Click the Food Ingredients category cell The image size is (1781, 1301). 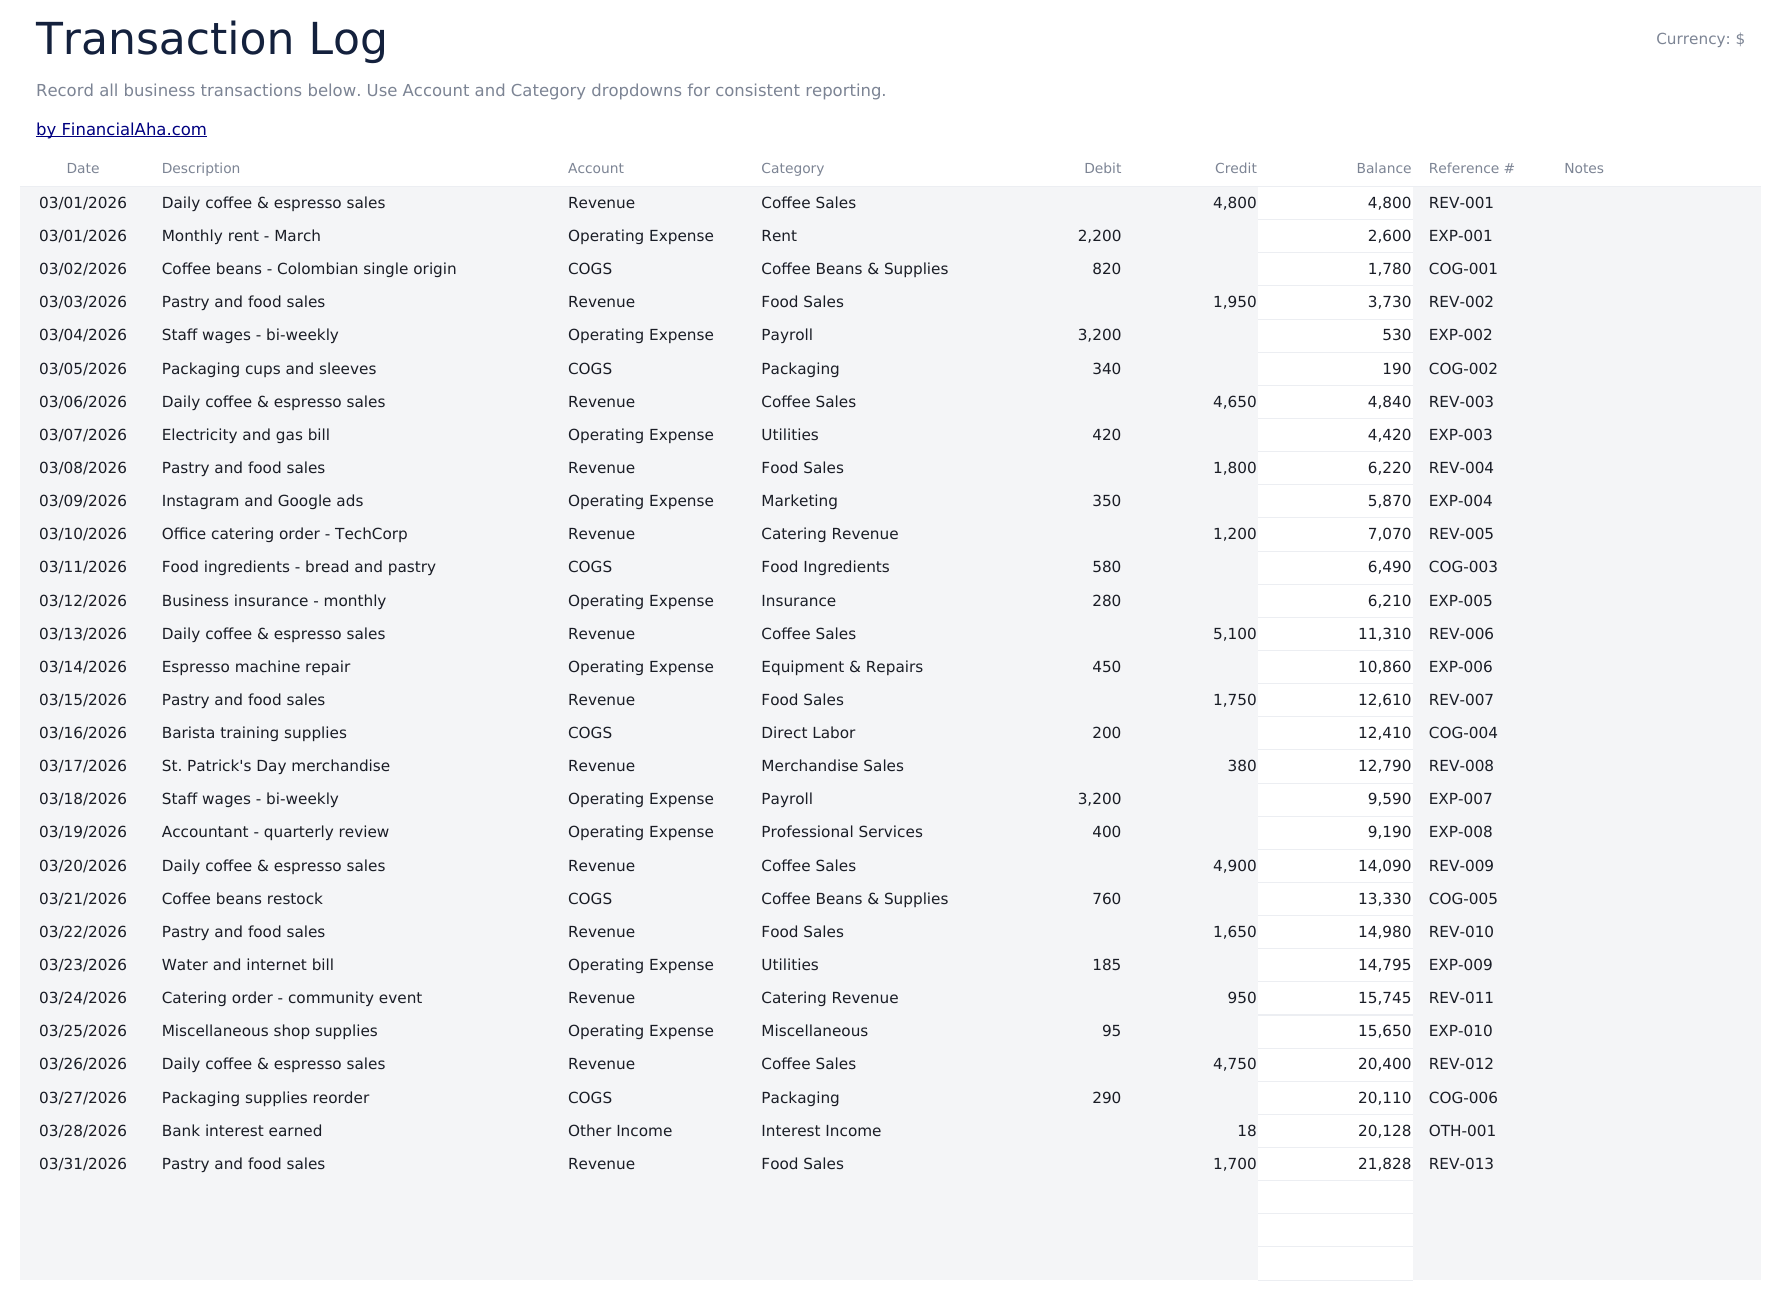pyautogui.click(x=825, y=567)
